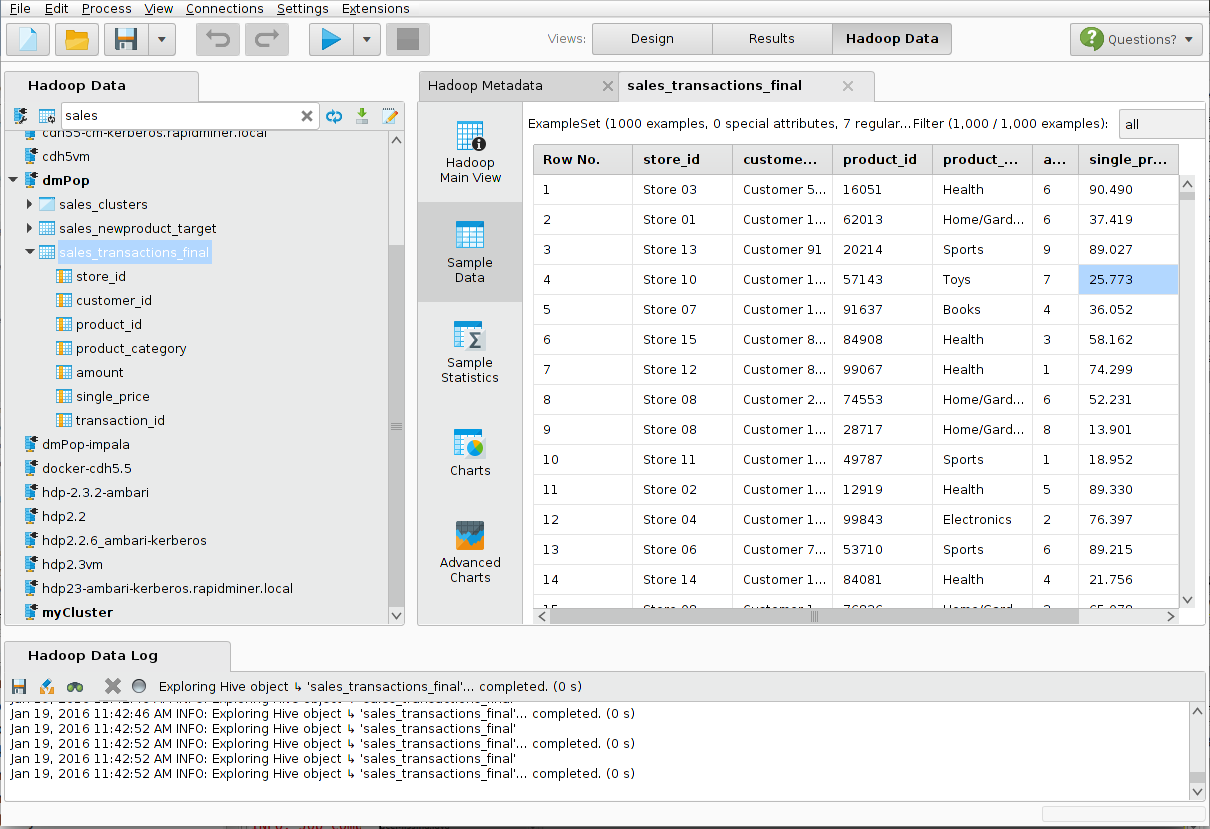Open the Charts view

pos(469,450)
